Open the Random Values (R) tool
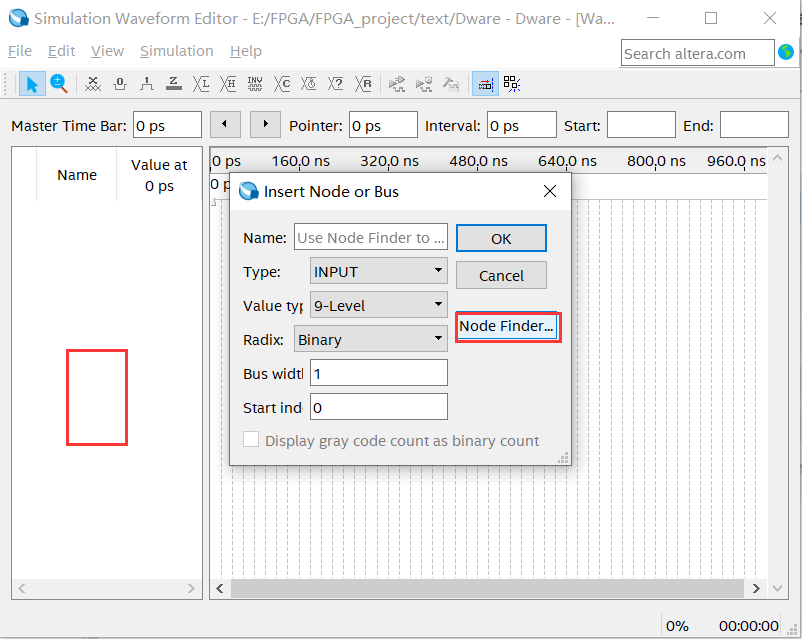 [363, 84]
